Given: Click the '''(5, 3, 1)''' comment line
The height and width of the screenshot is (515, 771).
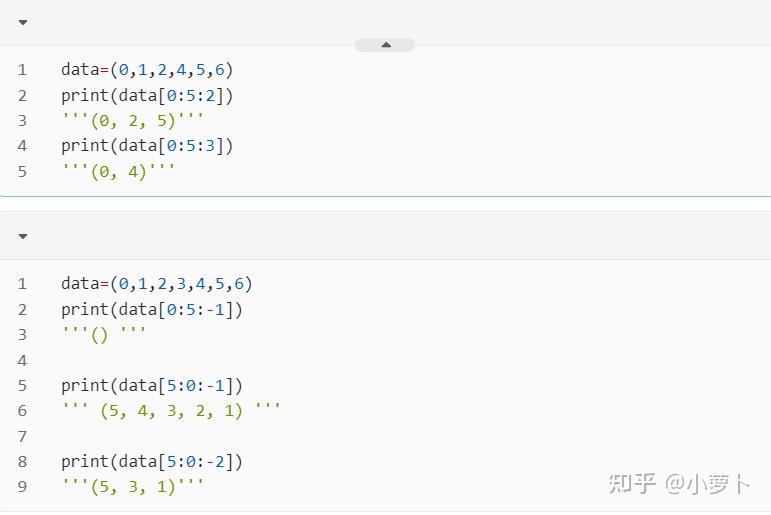Looking at the screenshot, I should (132, 486).
